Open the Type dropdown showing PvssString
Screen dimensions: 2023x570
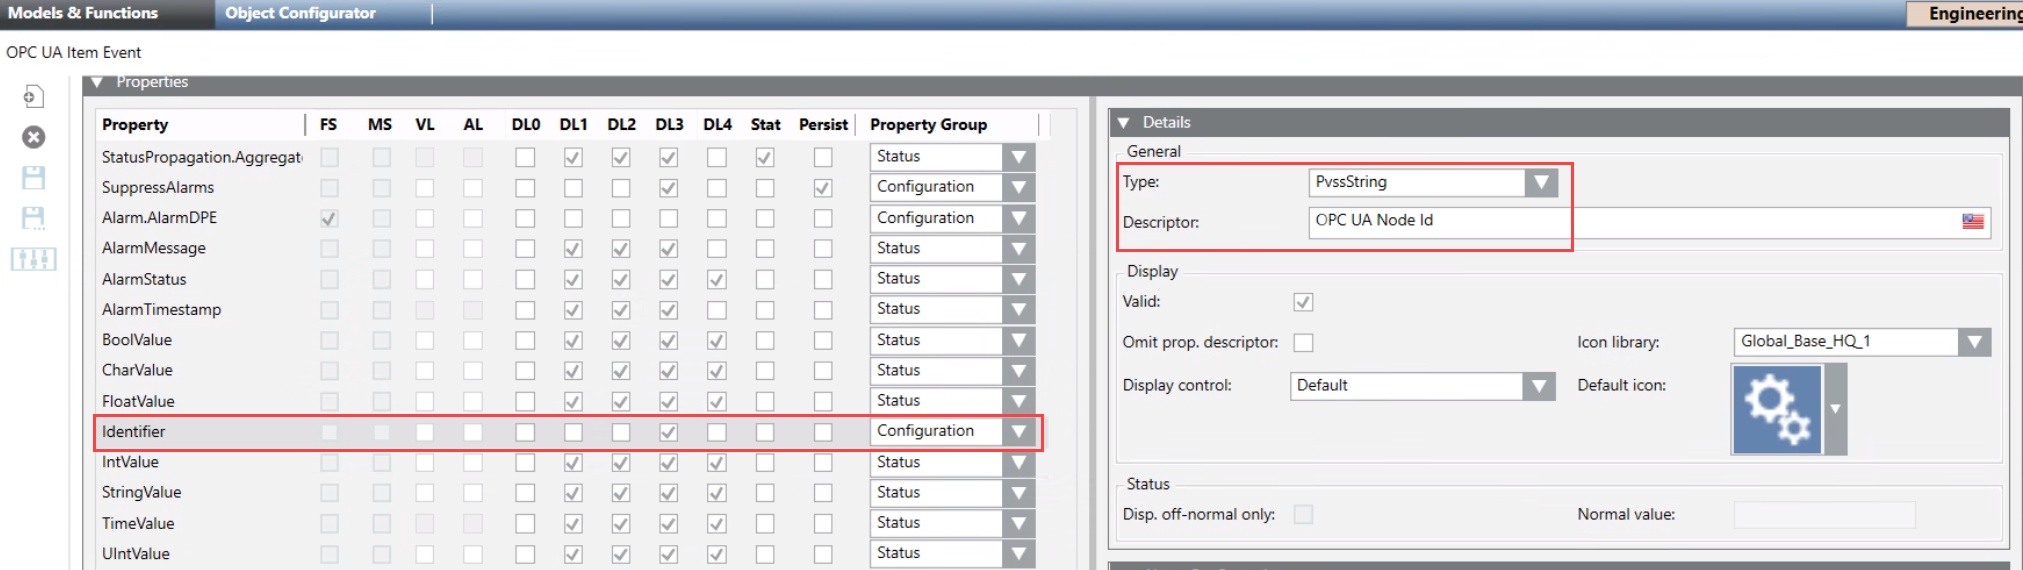1541,182
